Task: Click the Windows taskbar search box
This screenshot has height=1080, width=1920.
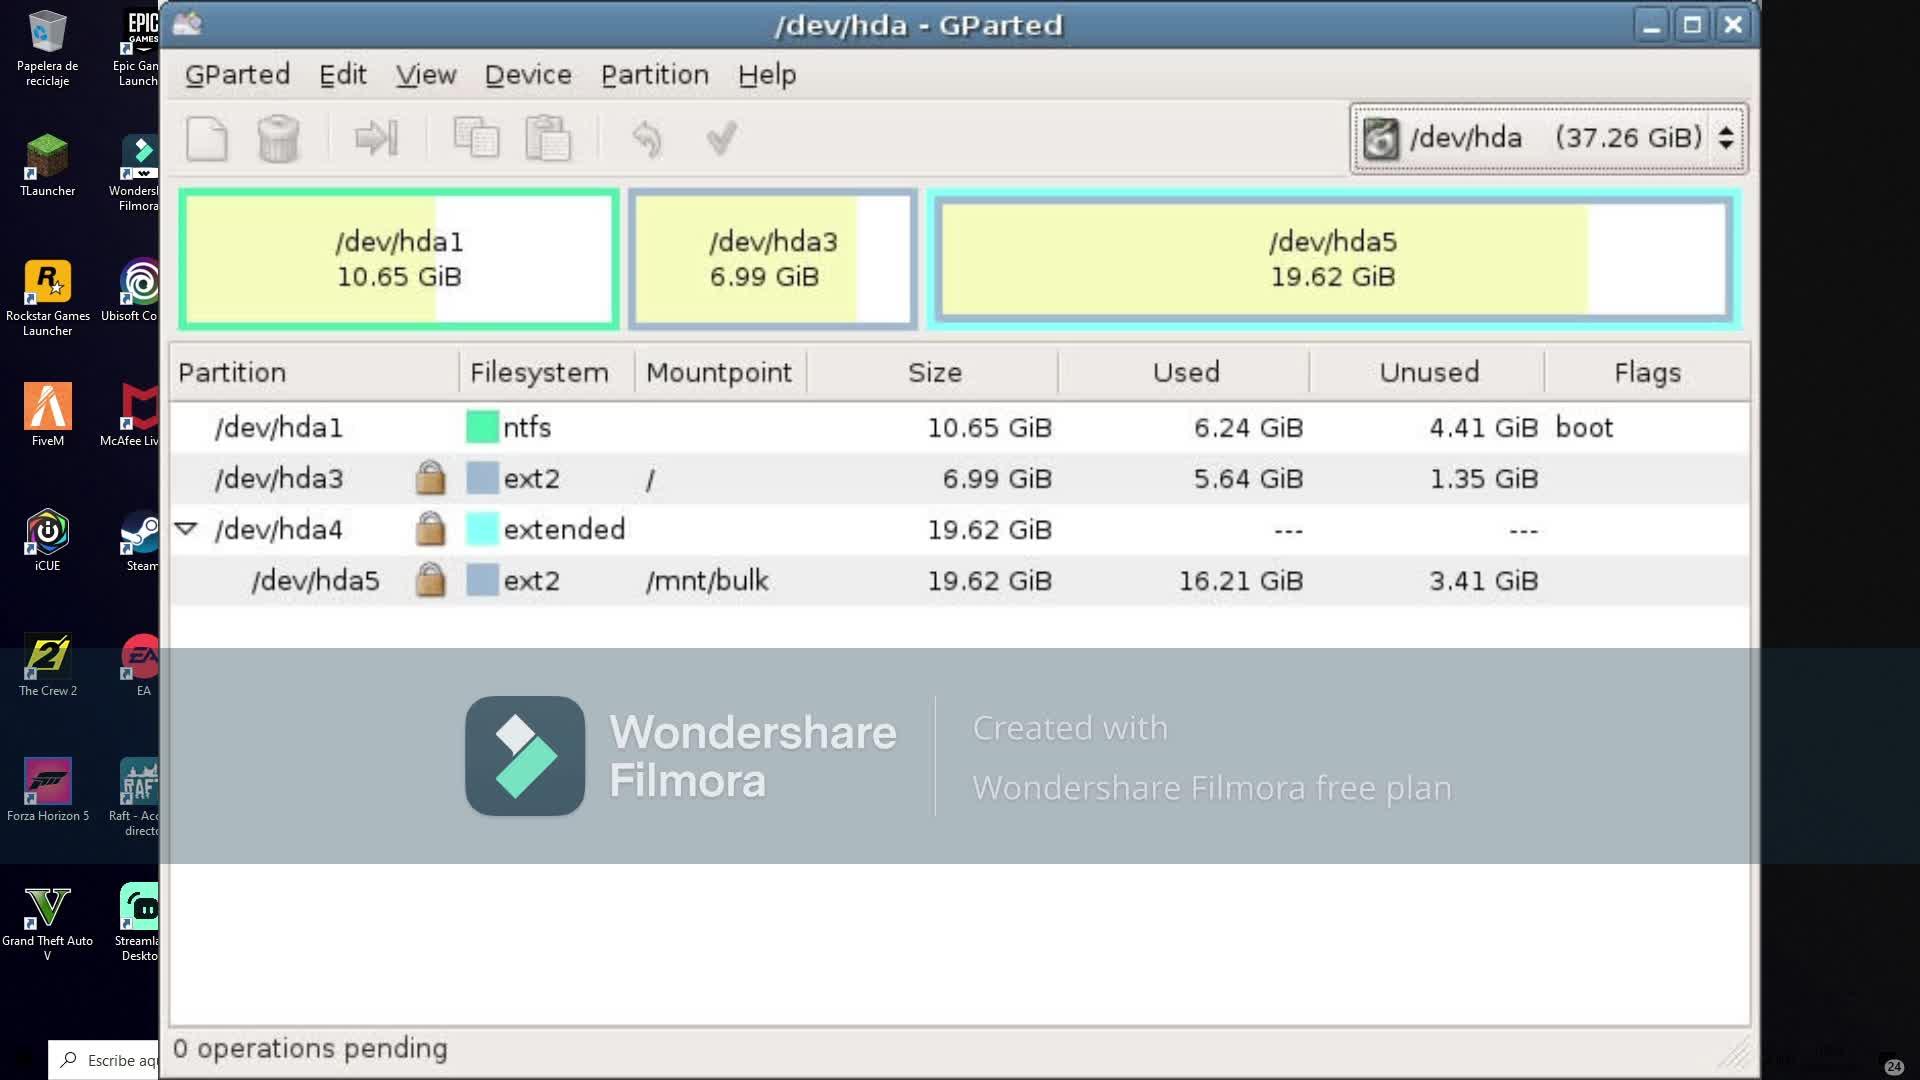Action: pos(105,1060)
